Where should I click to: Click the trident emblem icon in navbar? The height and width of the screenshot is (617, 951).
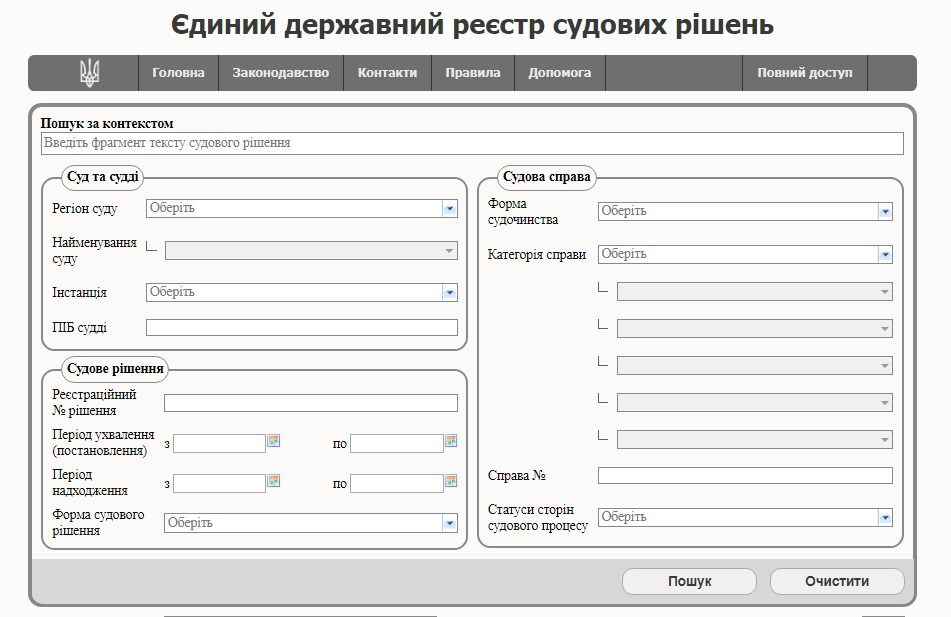coord(90,73)
